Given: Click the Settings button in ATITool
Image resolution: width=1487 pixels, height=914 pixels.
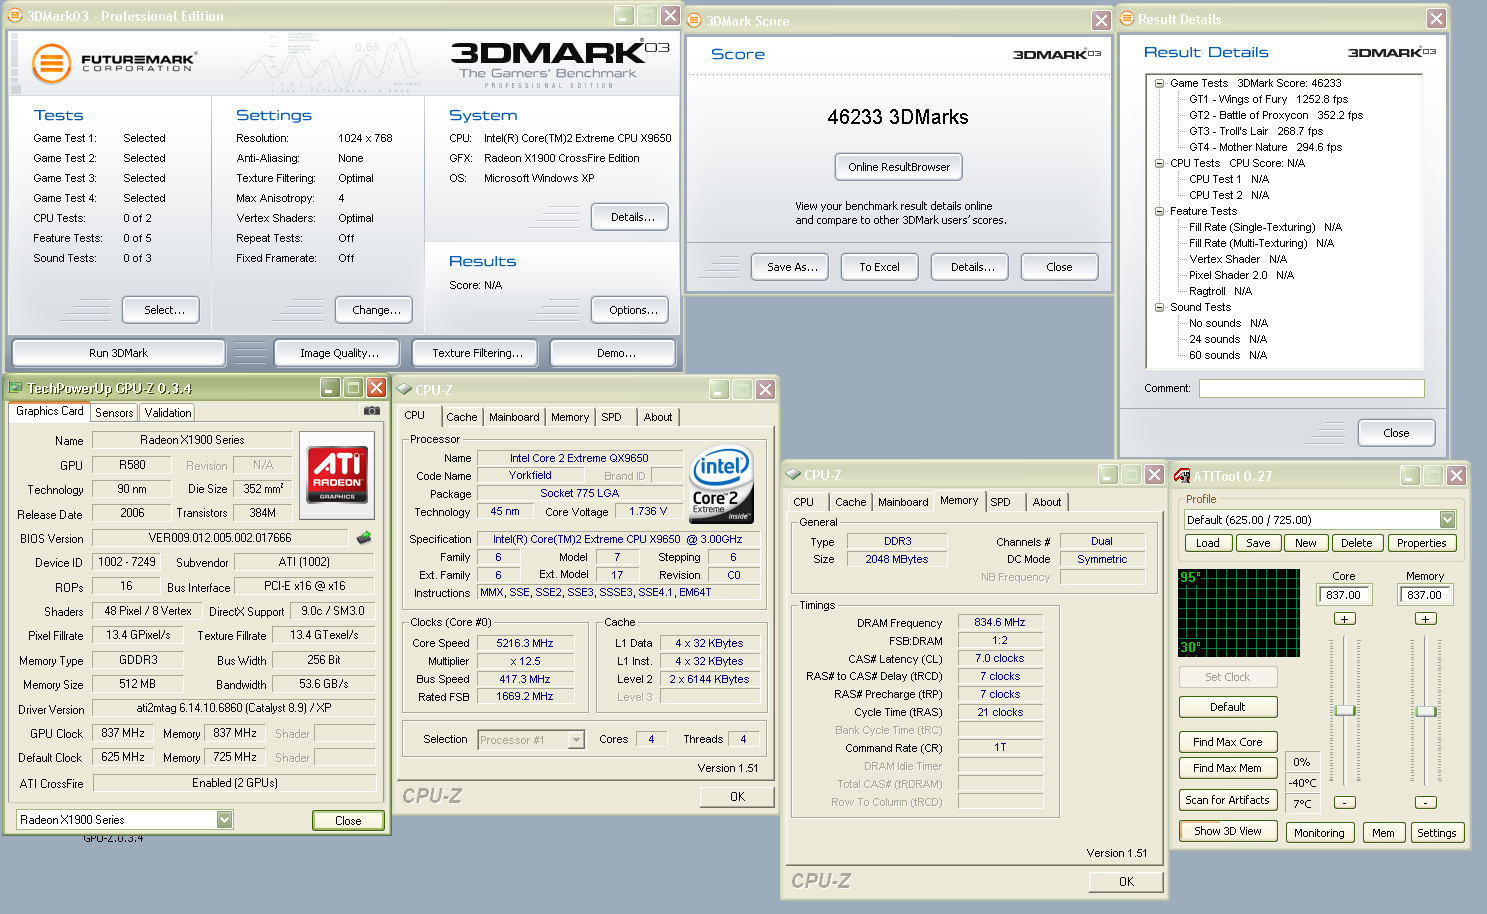Looking at the screenshot, I should tap(1436, 833).
